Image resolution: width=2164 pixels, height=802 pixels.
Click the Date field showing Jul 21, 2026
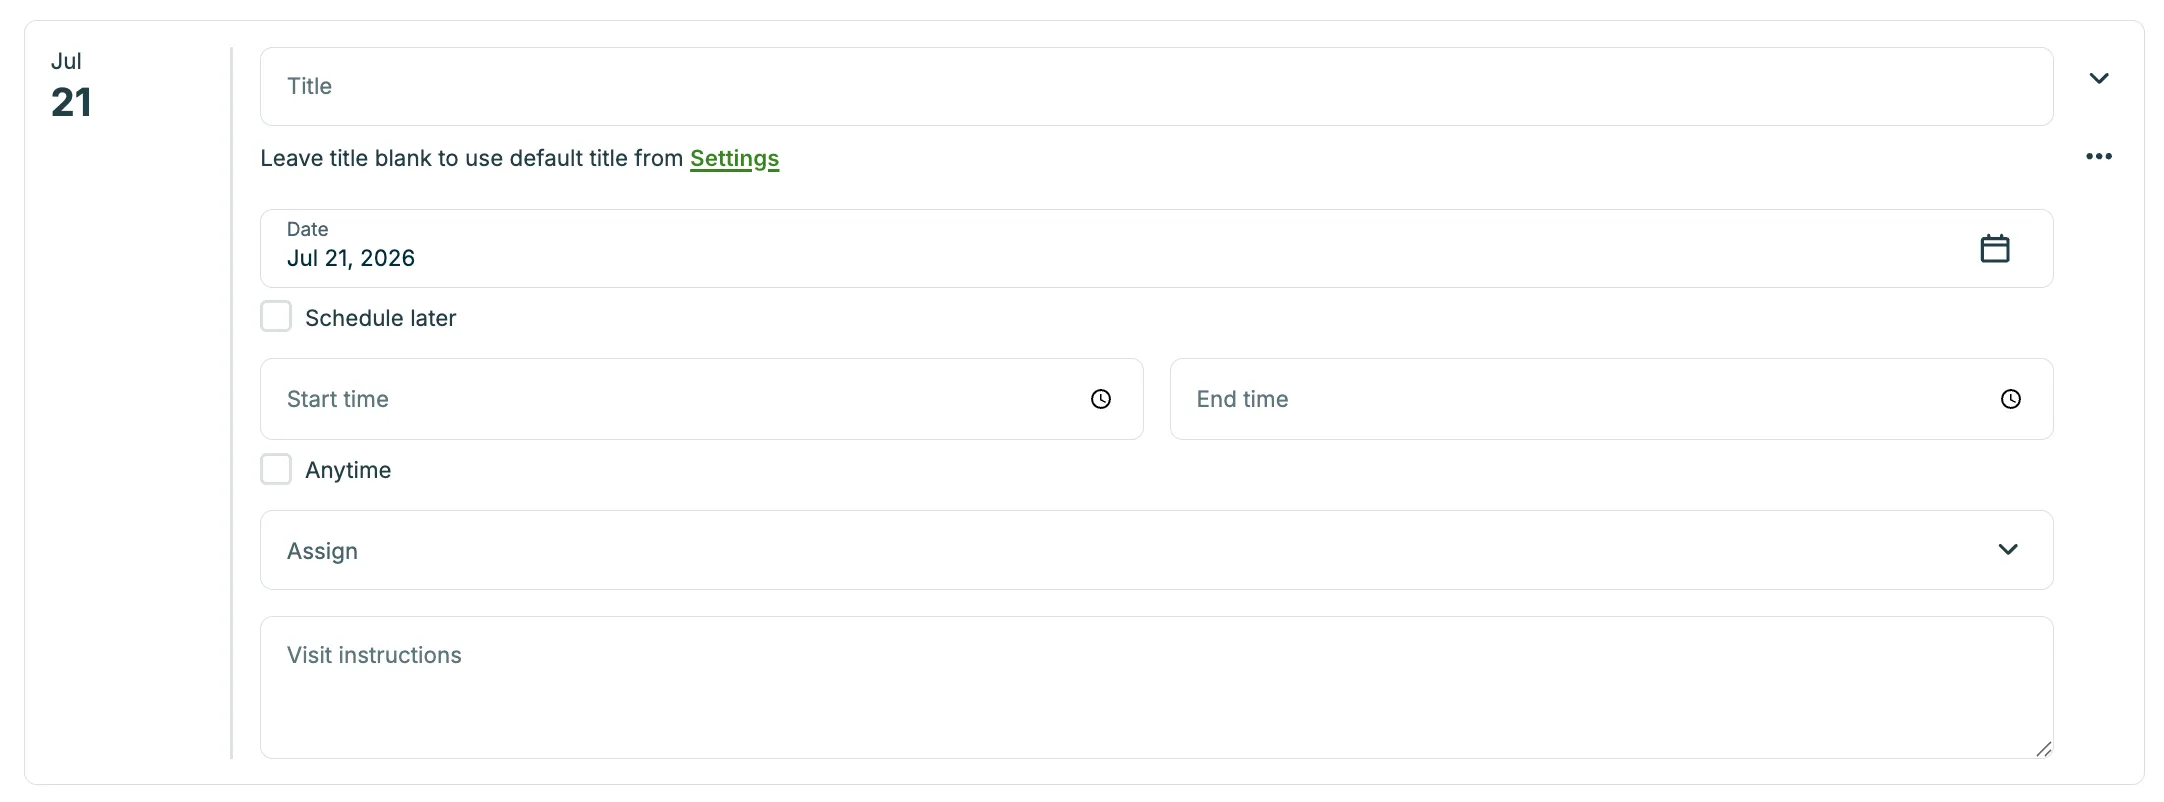pos(1156,248)
